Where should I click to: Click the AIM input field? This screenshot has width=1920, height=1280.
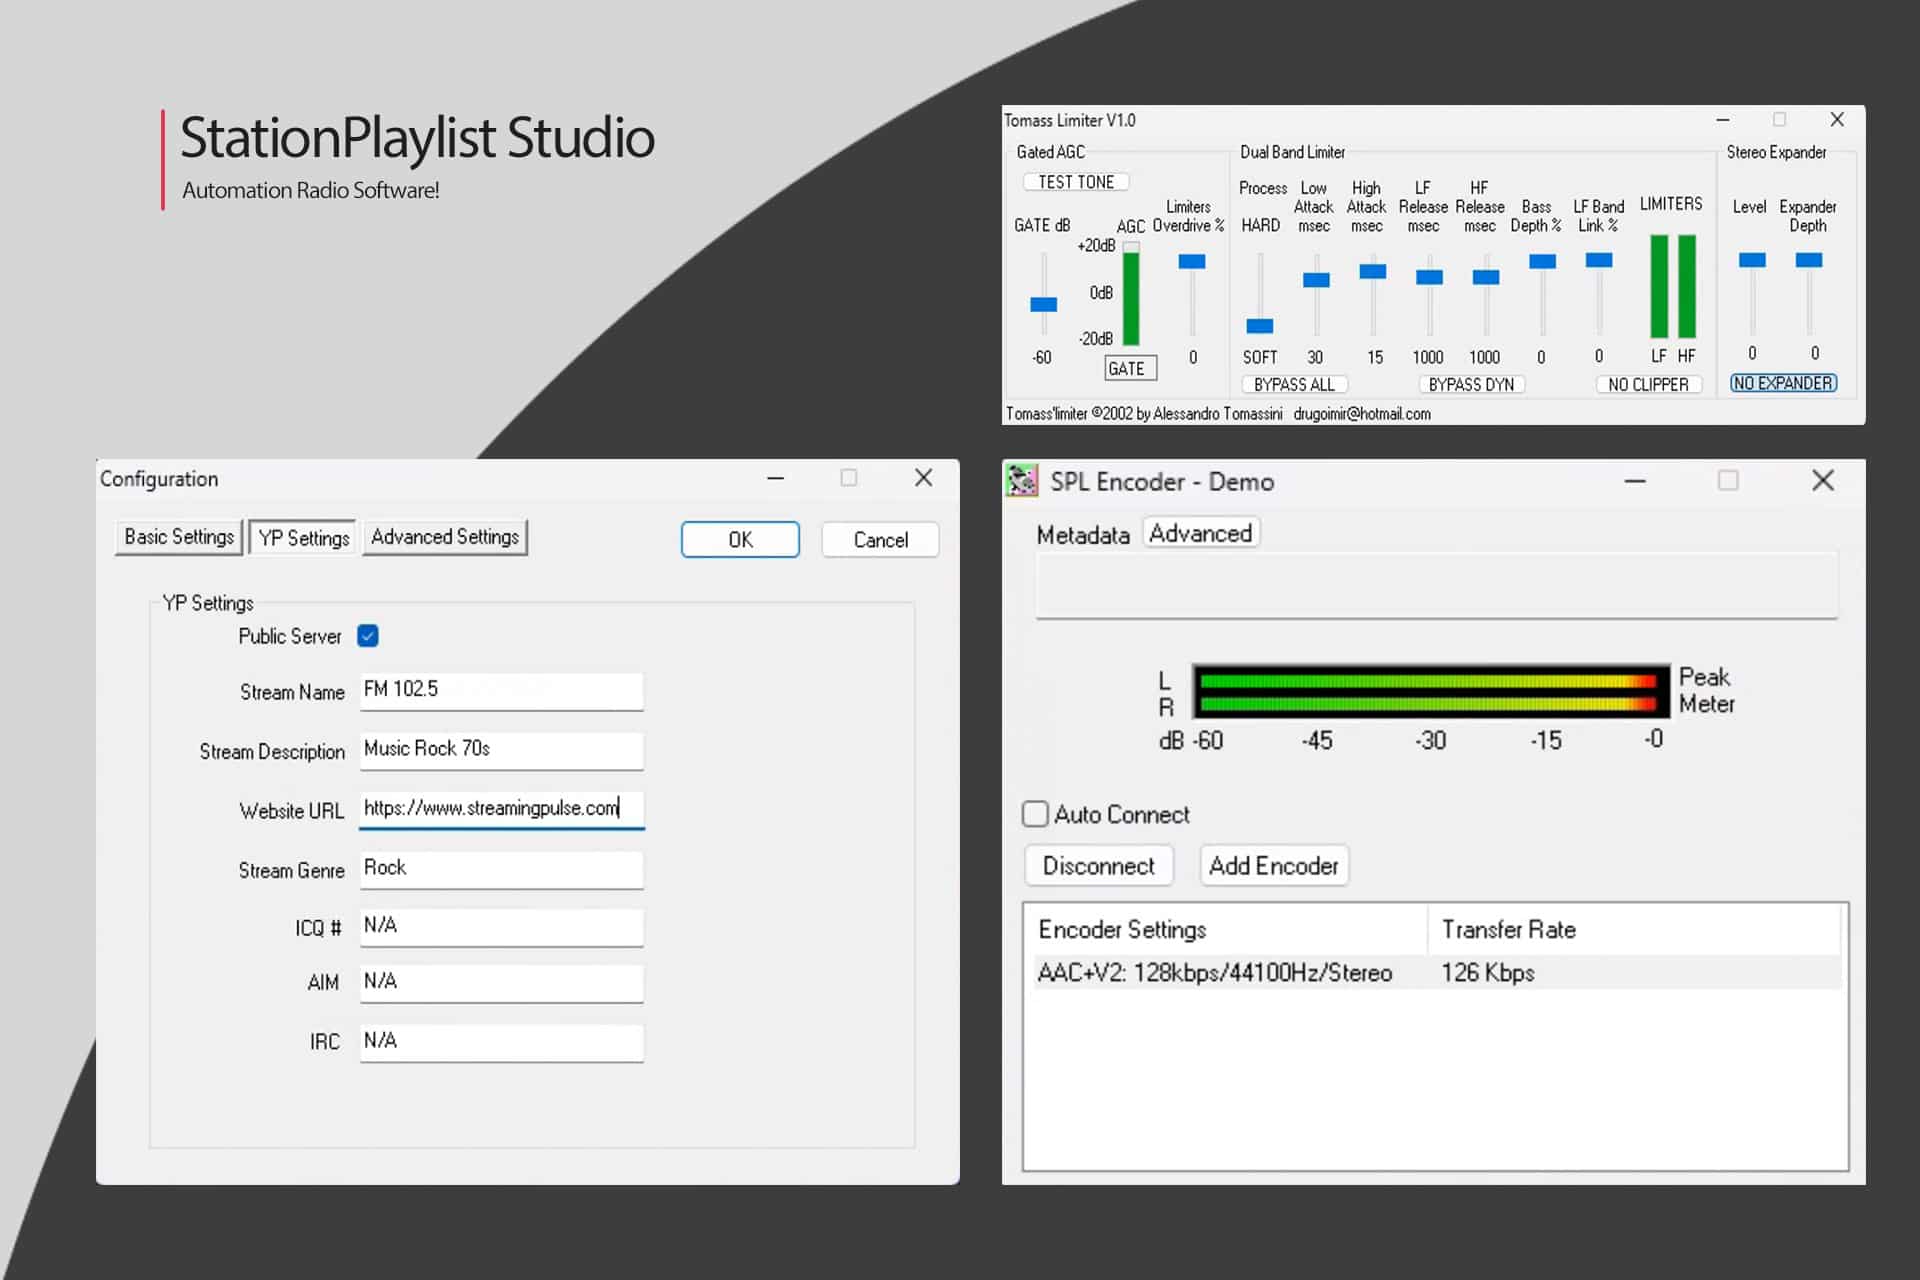(x=501, y=983)
